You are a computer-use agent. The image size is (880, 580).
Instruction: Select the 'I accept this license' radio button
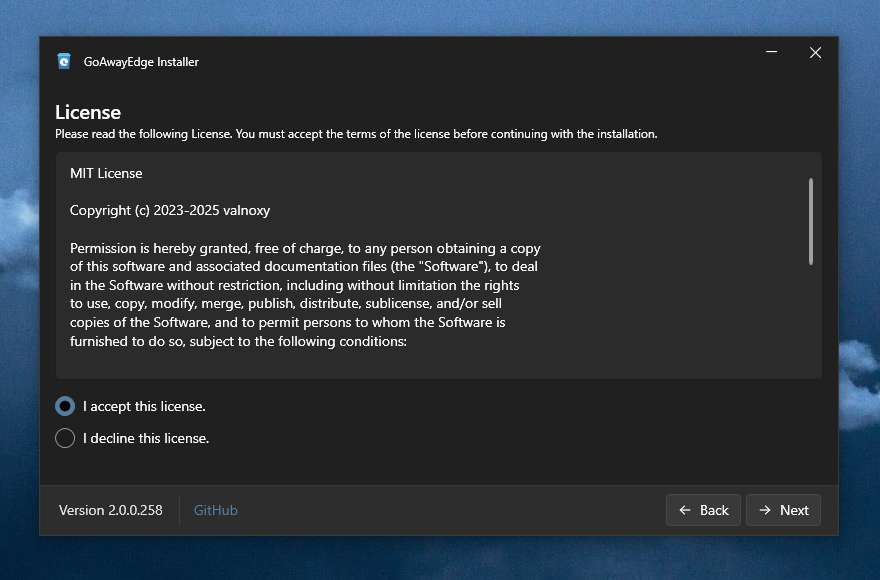click(x=65, y=406)
